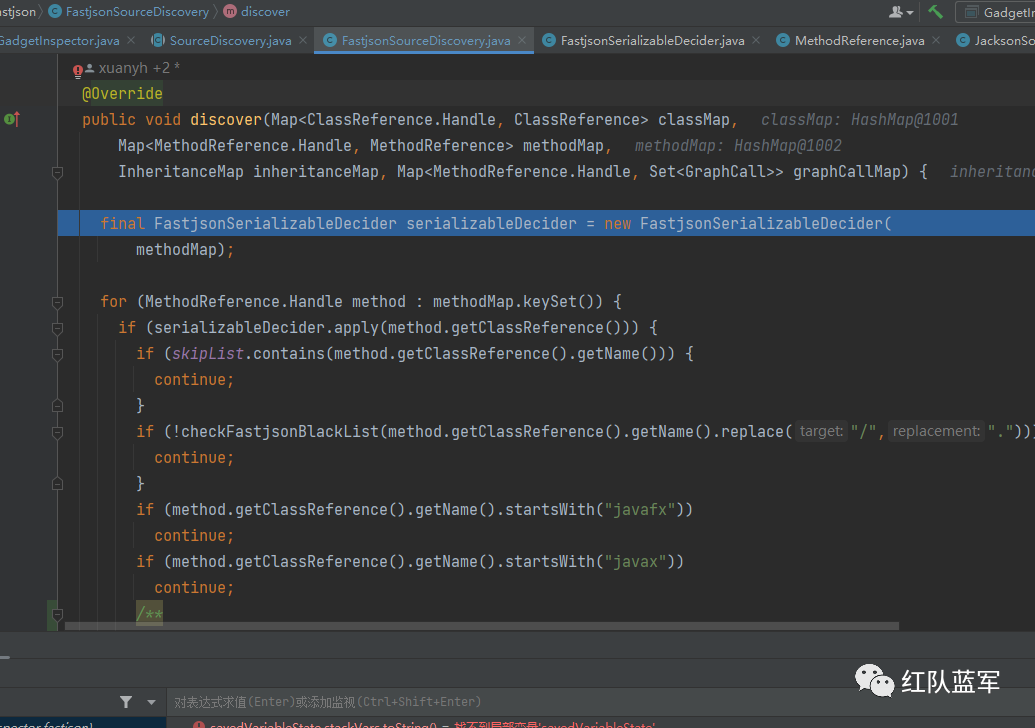Image resolution: width=1035 pixels, height=728 pixels.
Task: Click the overriding method gutter icon
Action: [x=12, y=119]
